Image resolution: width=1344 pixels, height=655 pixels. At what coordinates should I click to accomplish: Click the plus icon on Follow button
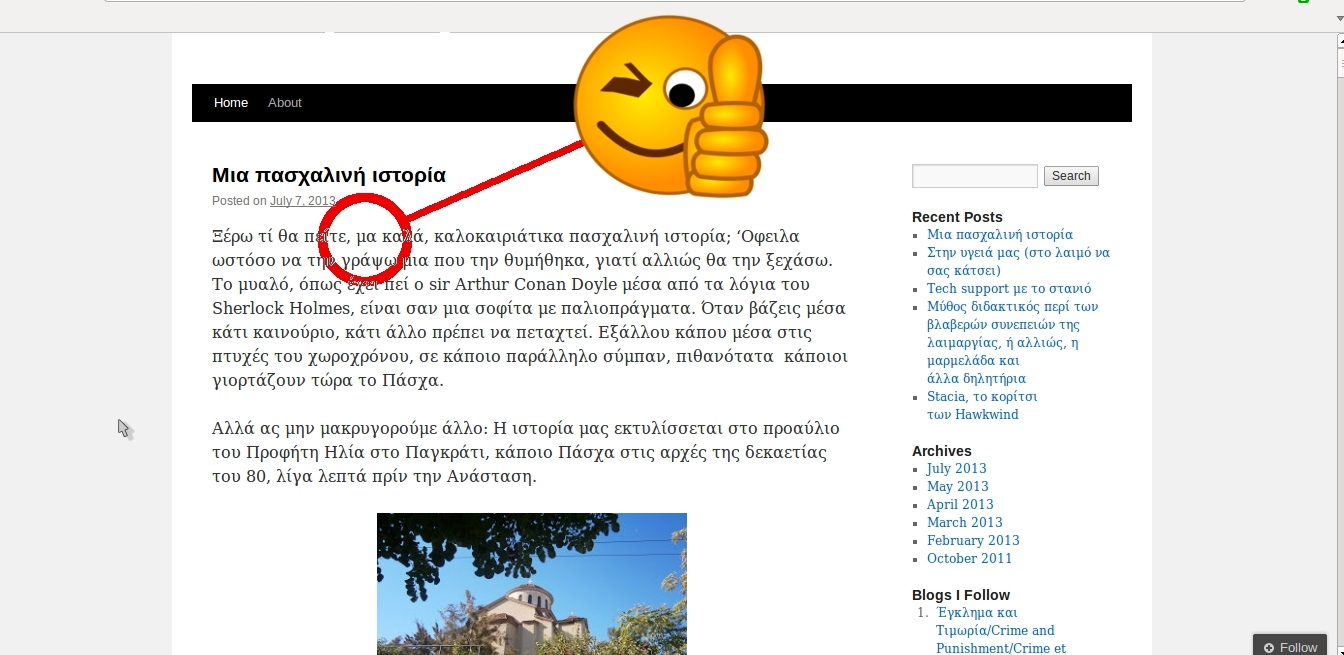point(1269,647)
